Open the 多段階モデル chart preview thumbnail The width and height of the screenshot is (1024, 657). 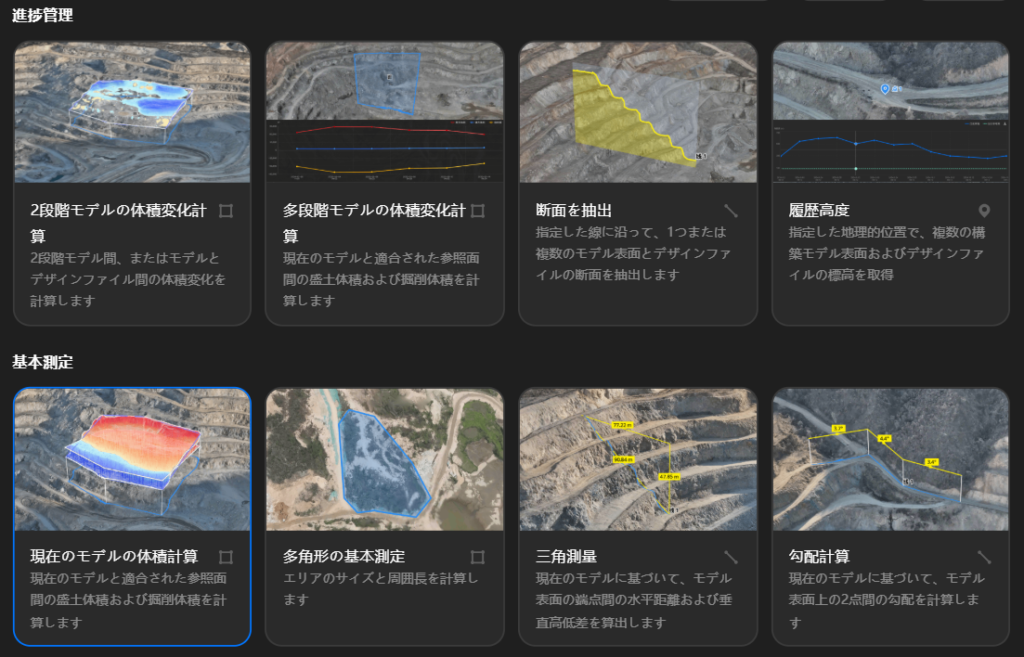[384, 112]
